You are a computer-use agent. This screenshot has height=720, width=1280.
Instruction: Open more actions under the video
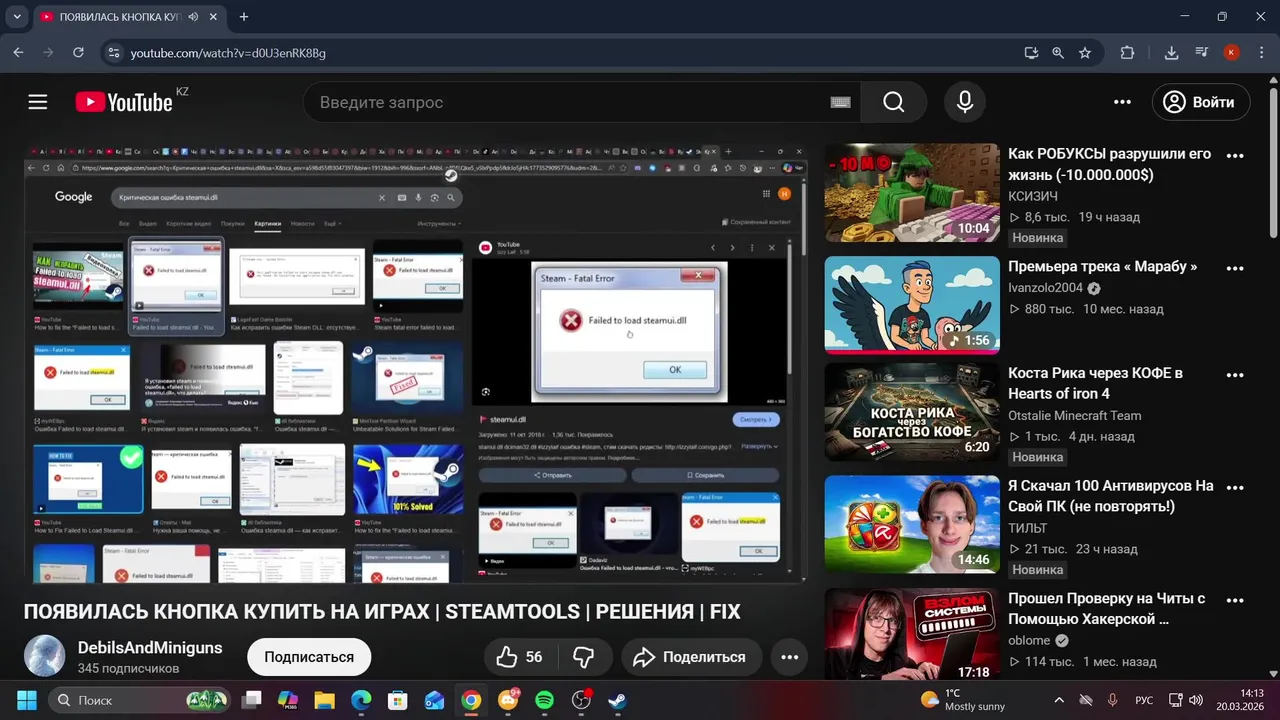[x=789, y=657]
